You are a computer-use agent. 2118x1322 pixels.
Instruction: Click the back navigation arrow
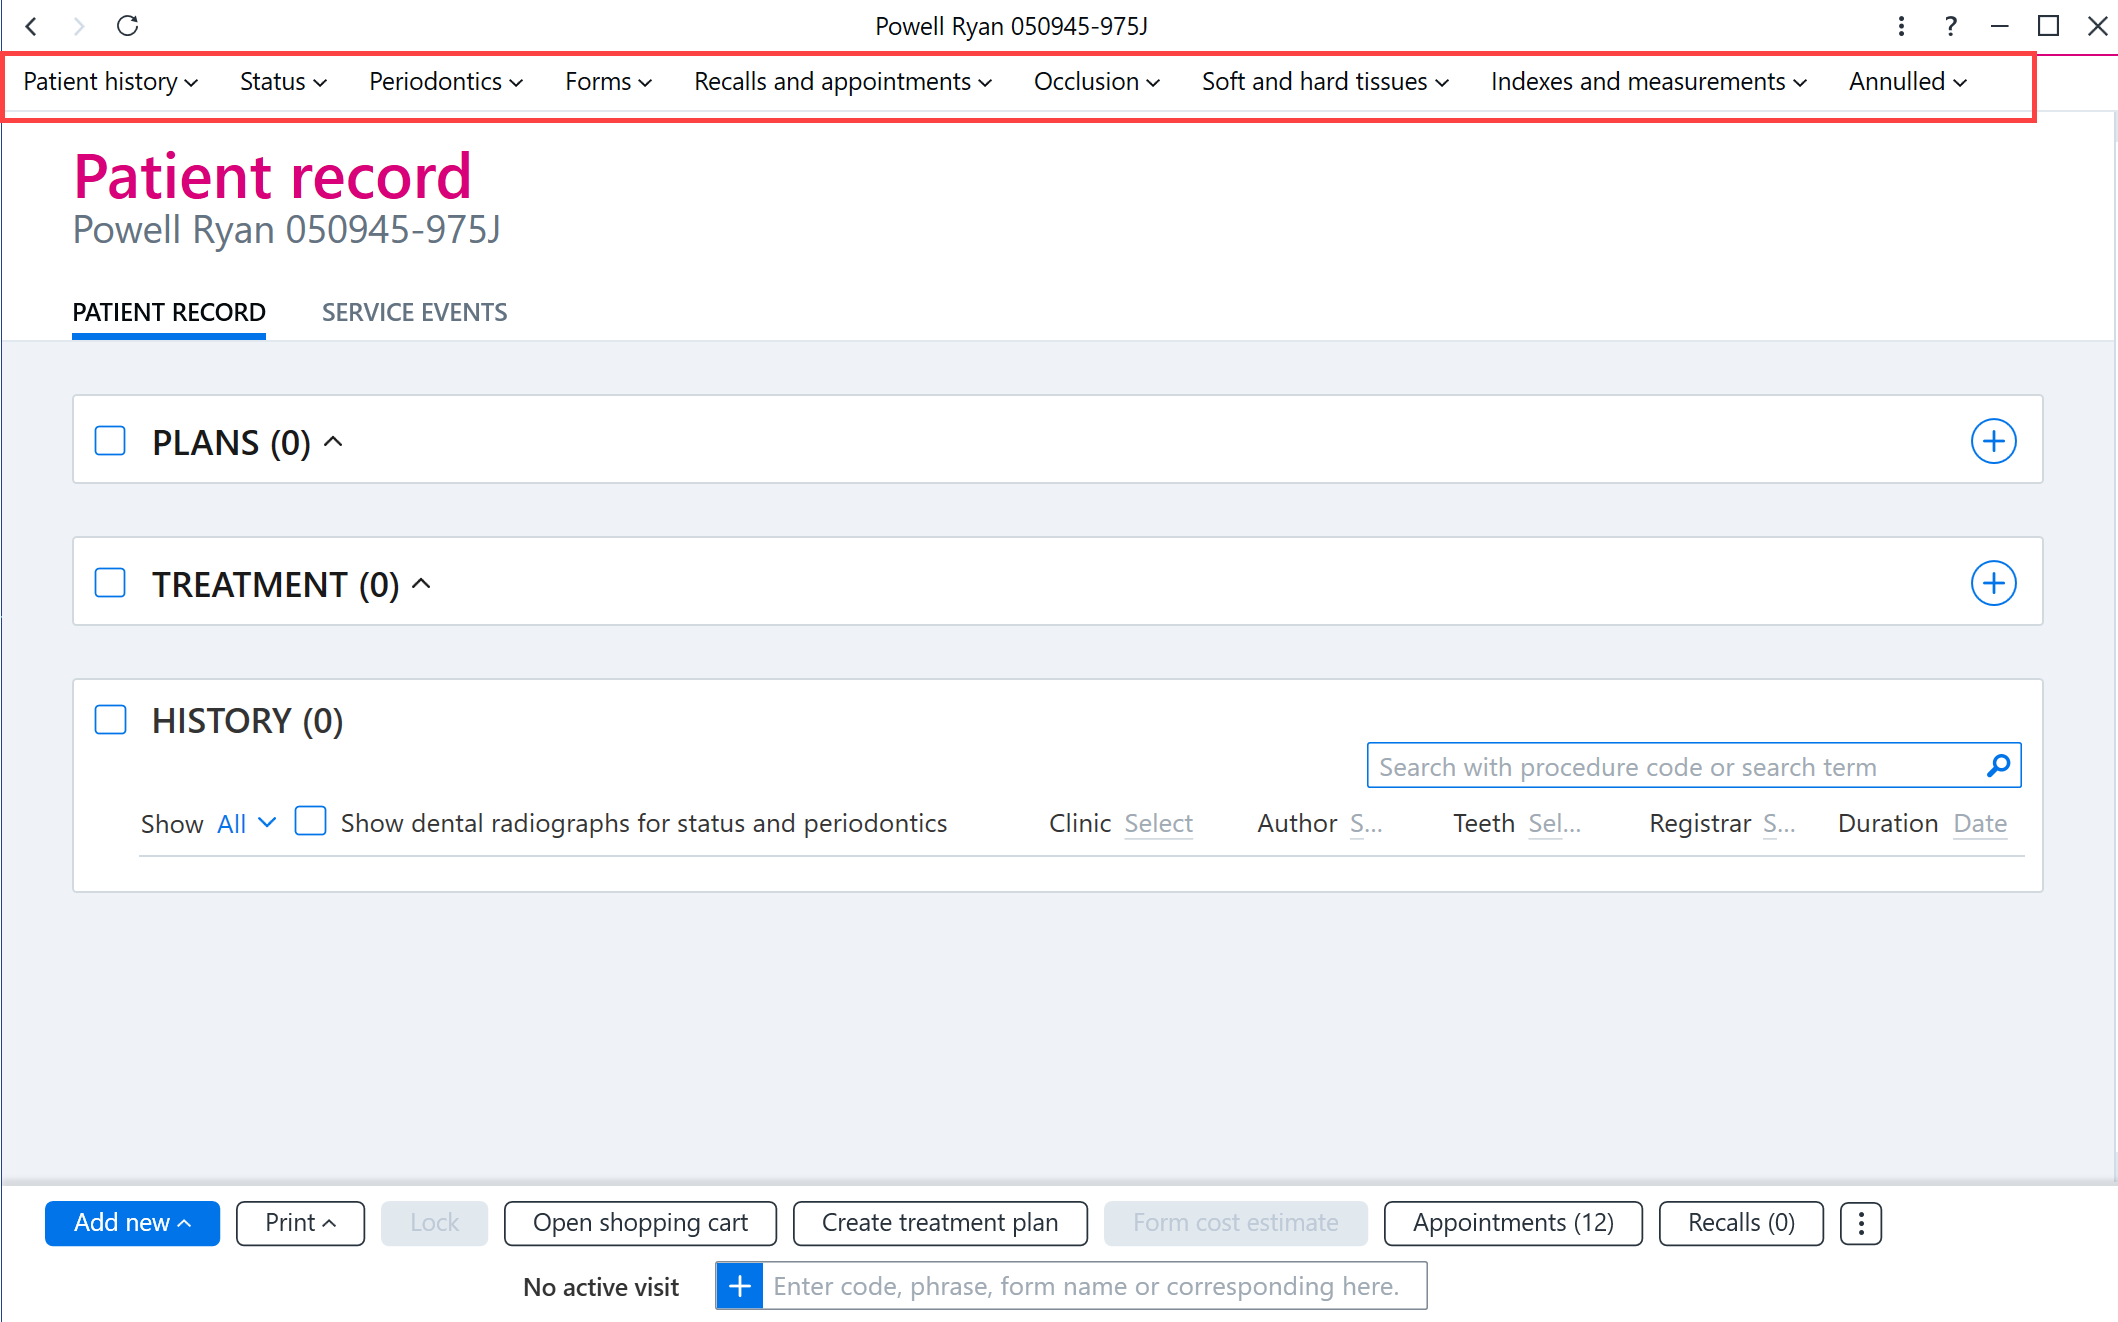coord(31,26)
